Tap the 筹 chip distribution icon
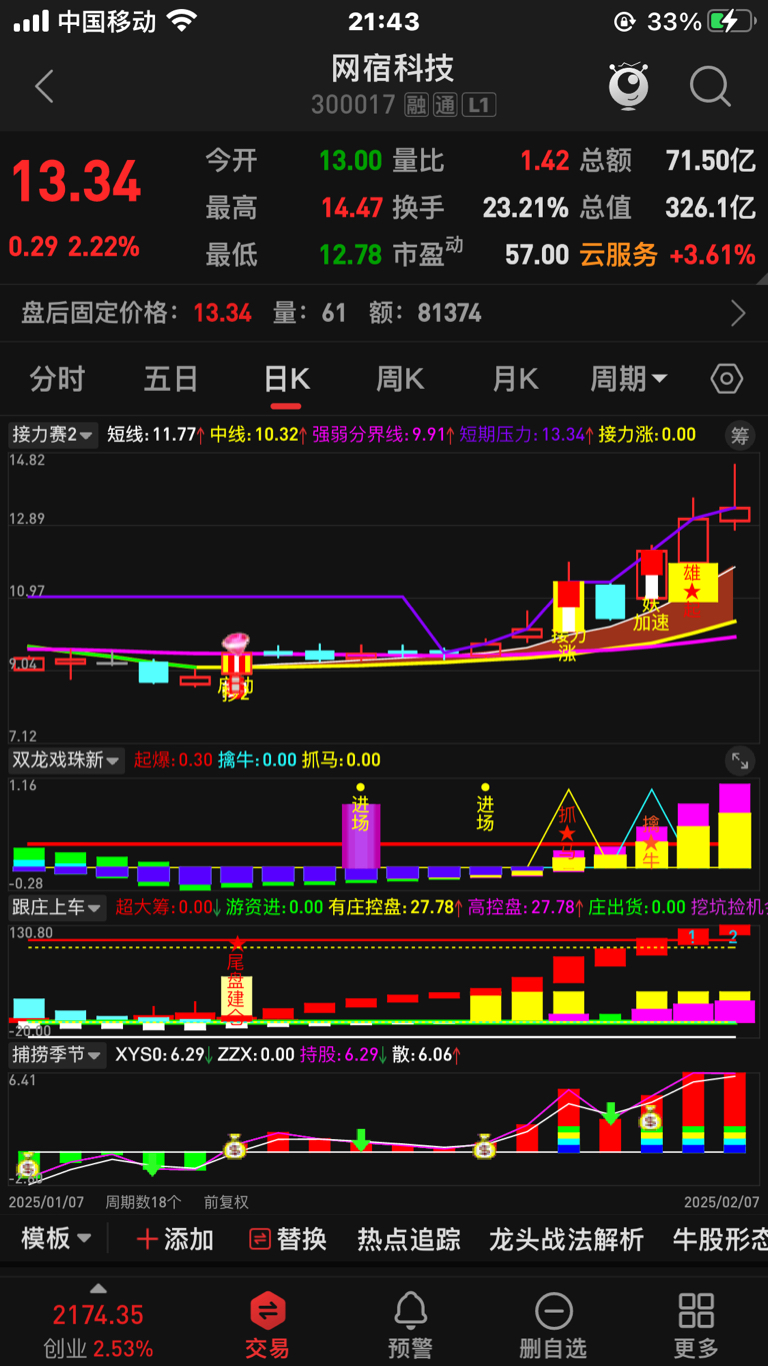 (740, 435)
